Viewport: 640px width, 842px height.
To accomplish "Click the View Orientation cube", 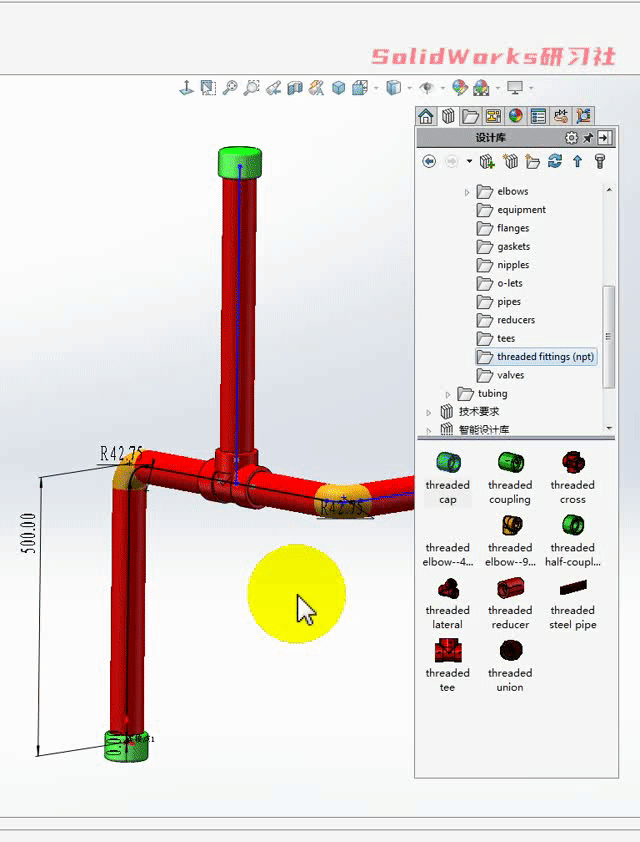I will [x=338, y=88].
